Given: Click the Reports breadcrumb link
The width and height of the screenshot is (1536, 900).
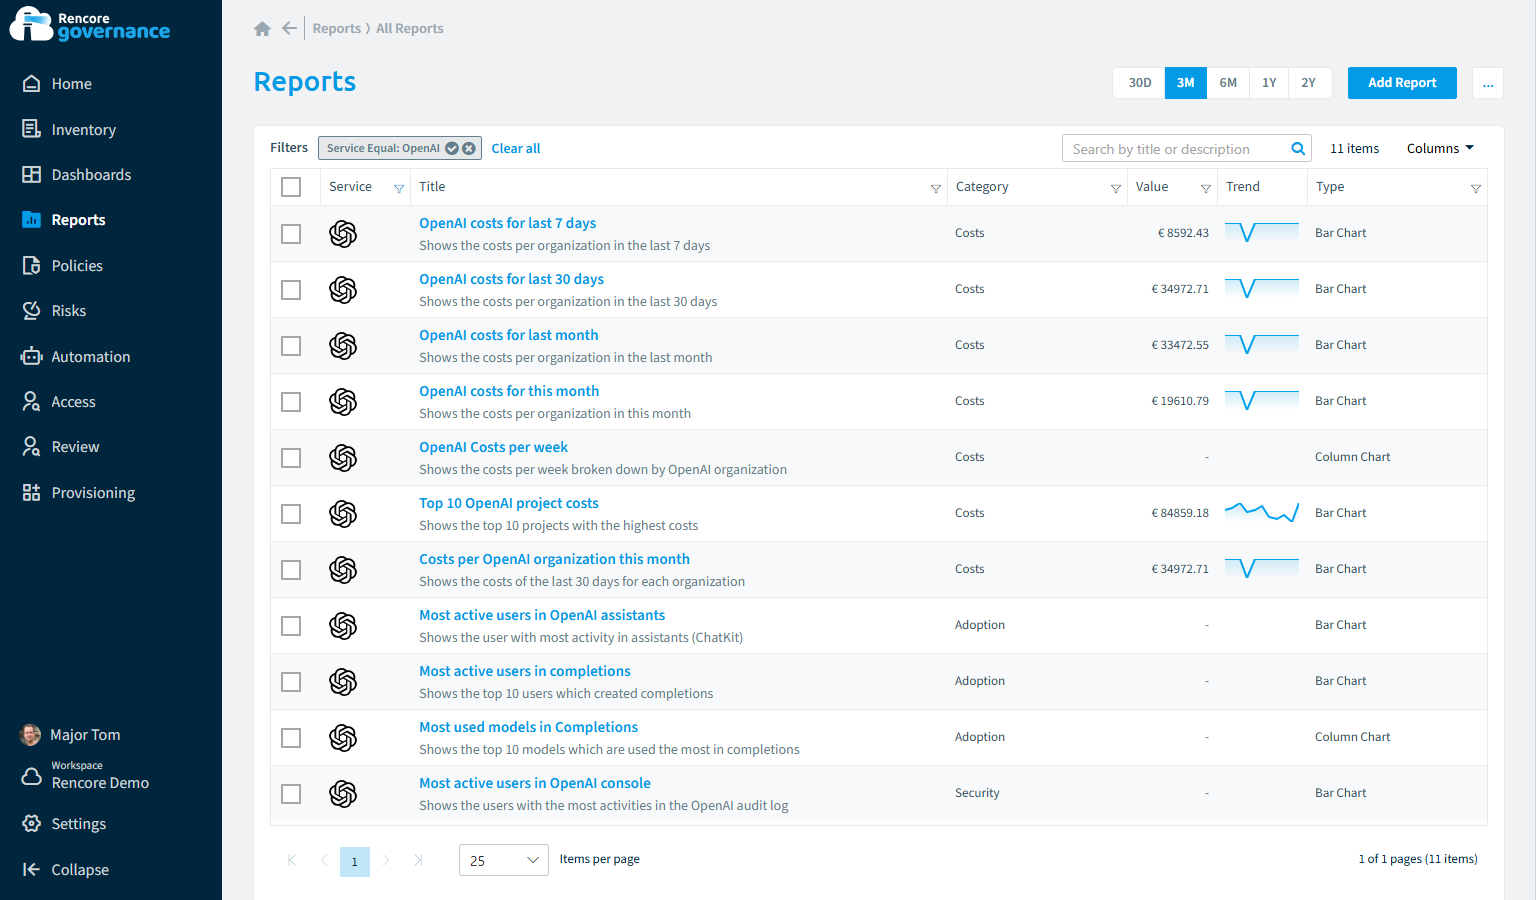Looking at the screenshot, I should (x=337, y=29).
